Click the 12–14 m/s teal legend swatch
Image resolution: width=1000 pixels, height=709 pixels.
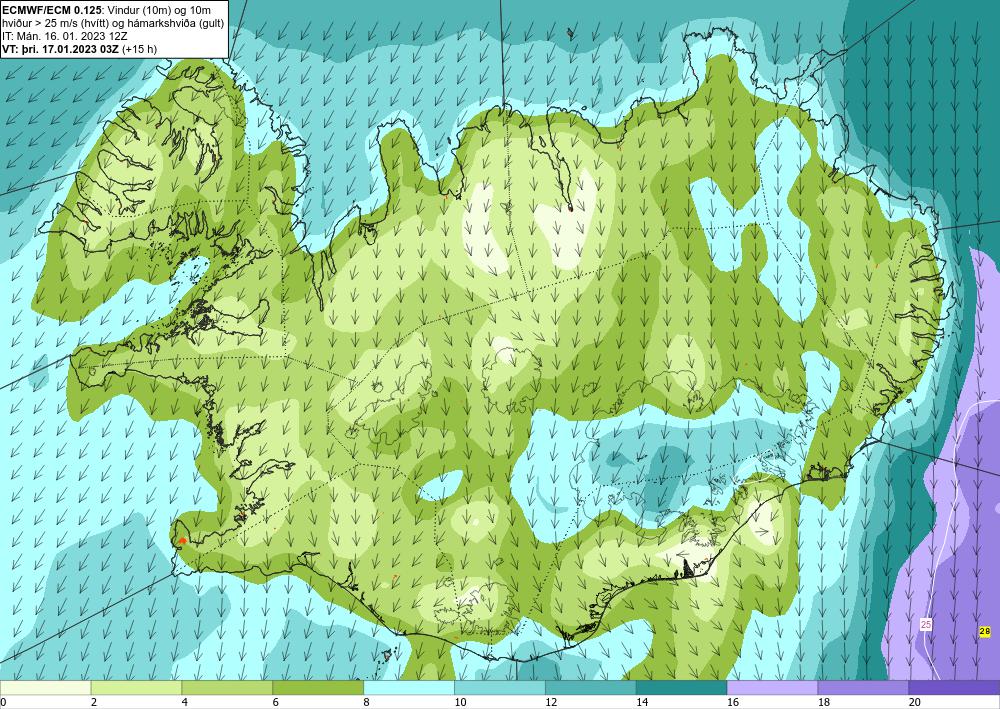(591, 688)
